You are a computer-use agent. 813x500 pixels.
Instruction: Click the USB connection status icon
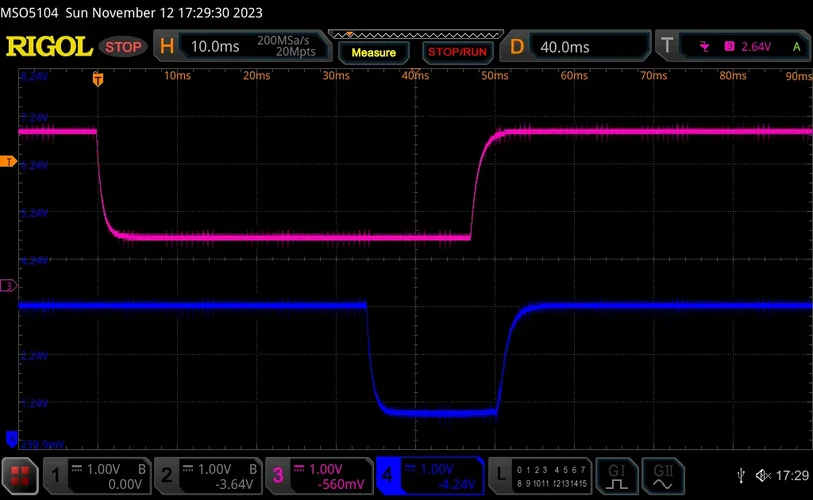[740, 475]
